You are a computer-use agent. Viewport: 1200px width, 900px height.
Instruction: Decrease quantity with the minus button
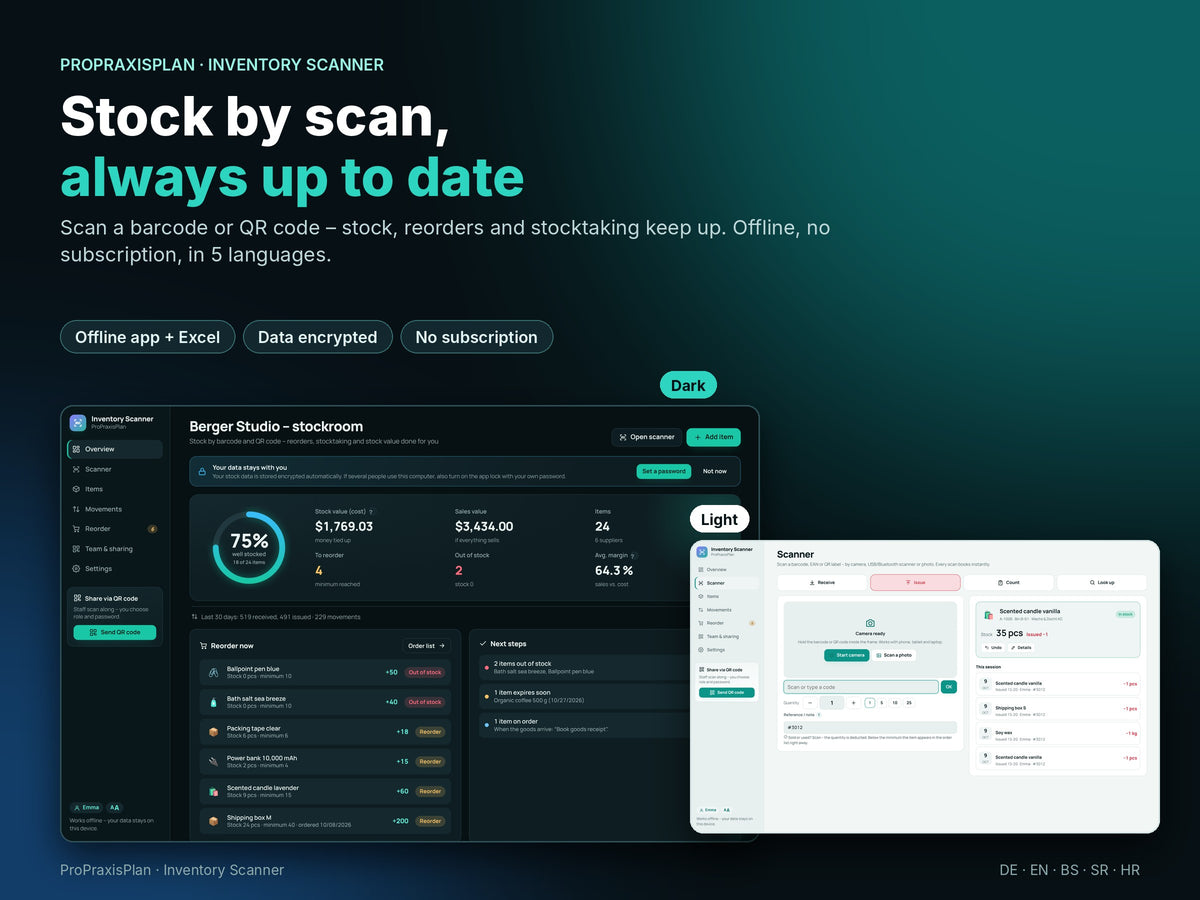point(810,703)
